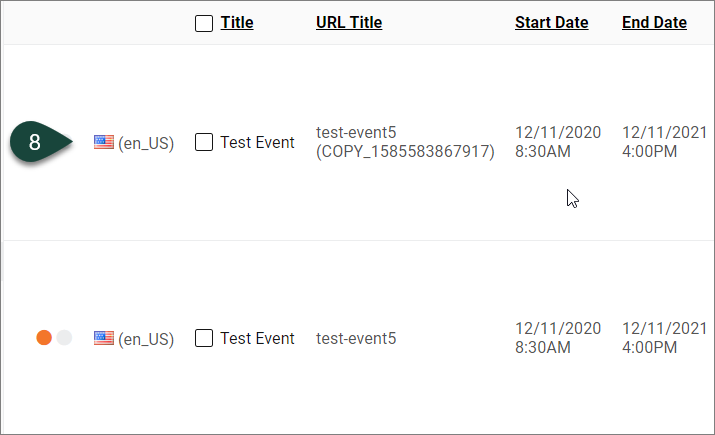The width and height of the screenshot is (715, 435).
Task: Sort by Start Date column header
Action: (x=551, y=23)
